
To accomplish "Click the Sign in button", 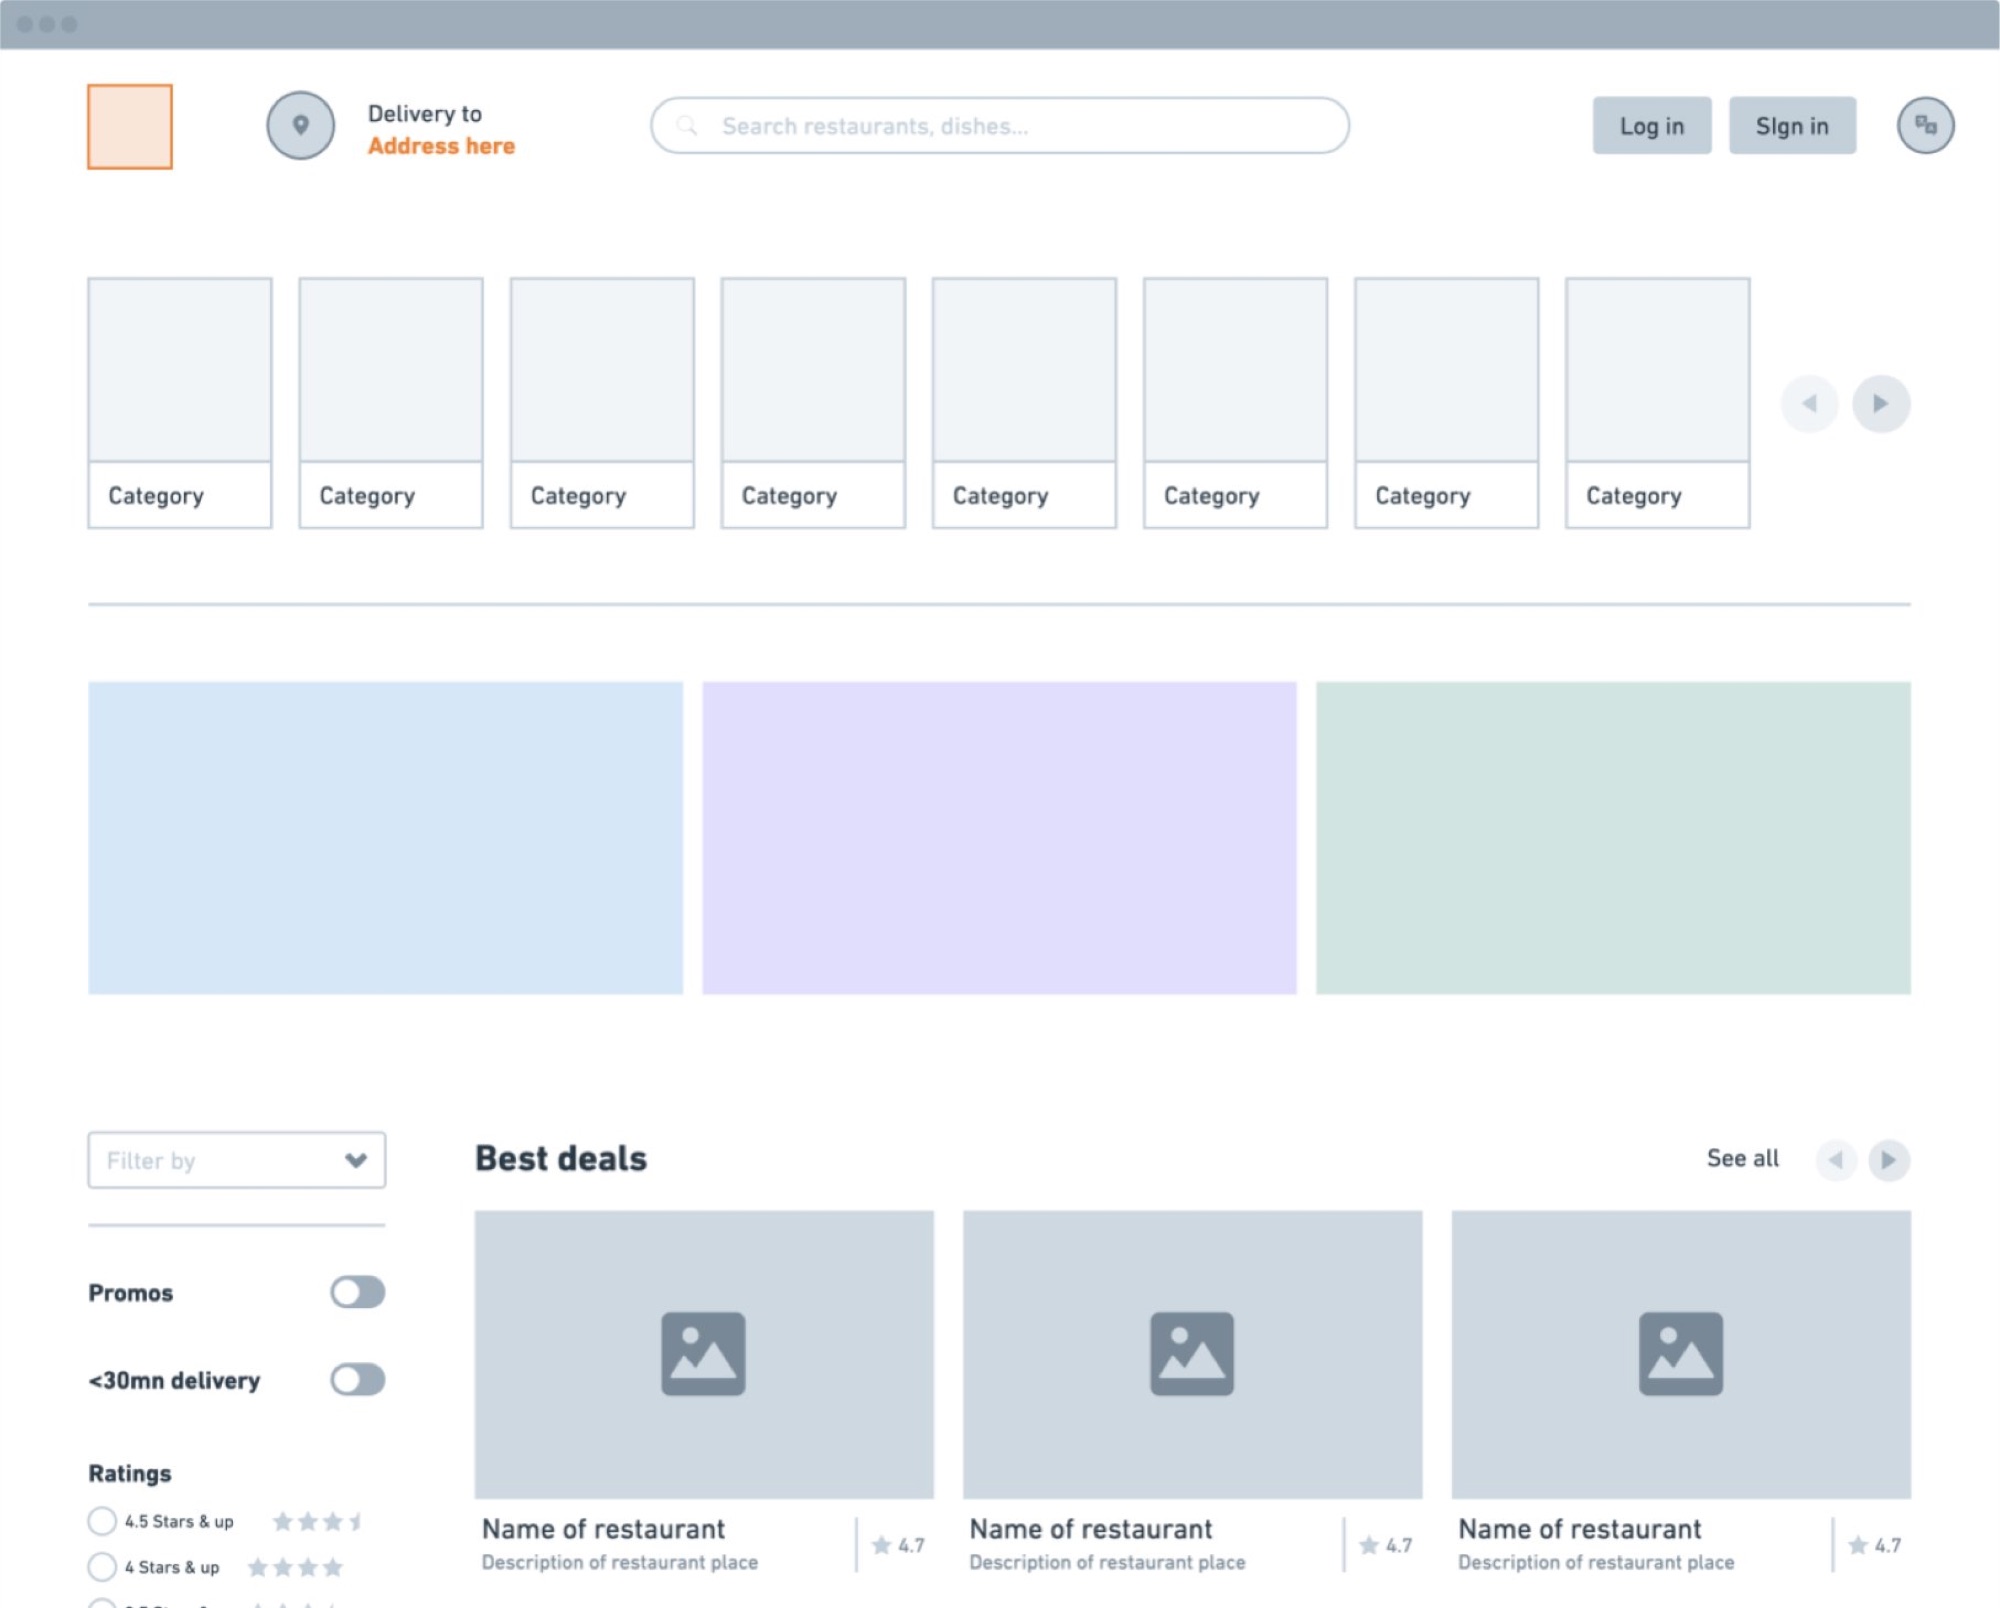I will pos(1792,125).
